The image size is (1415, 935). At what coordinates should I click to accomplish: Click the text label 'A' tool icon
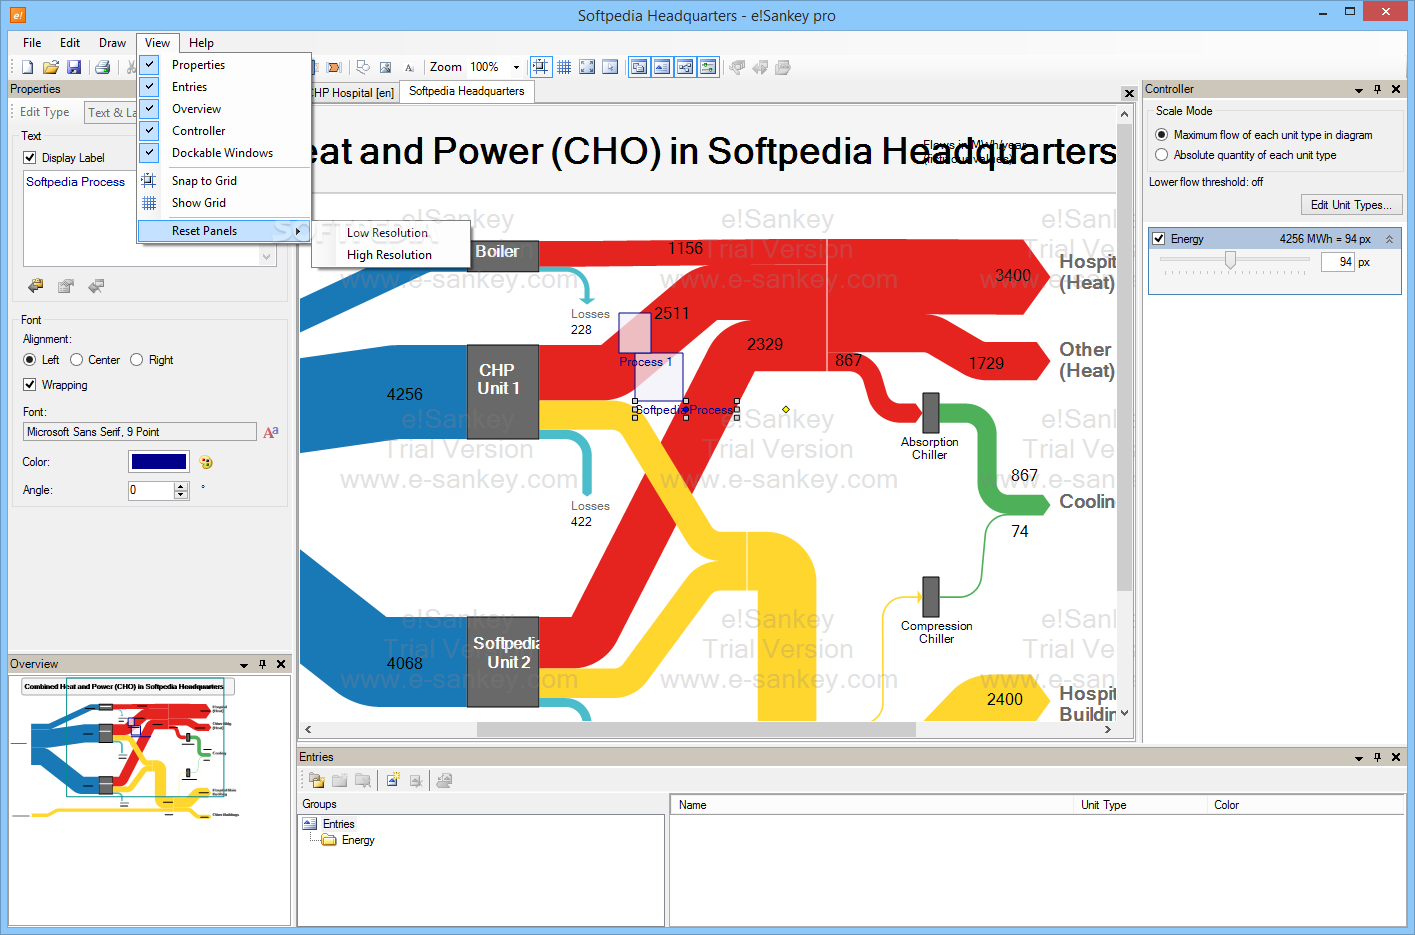click(x=409, y=67)
